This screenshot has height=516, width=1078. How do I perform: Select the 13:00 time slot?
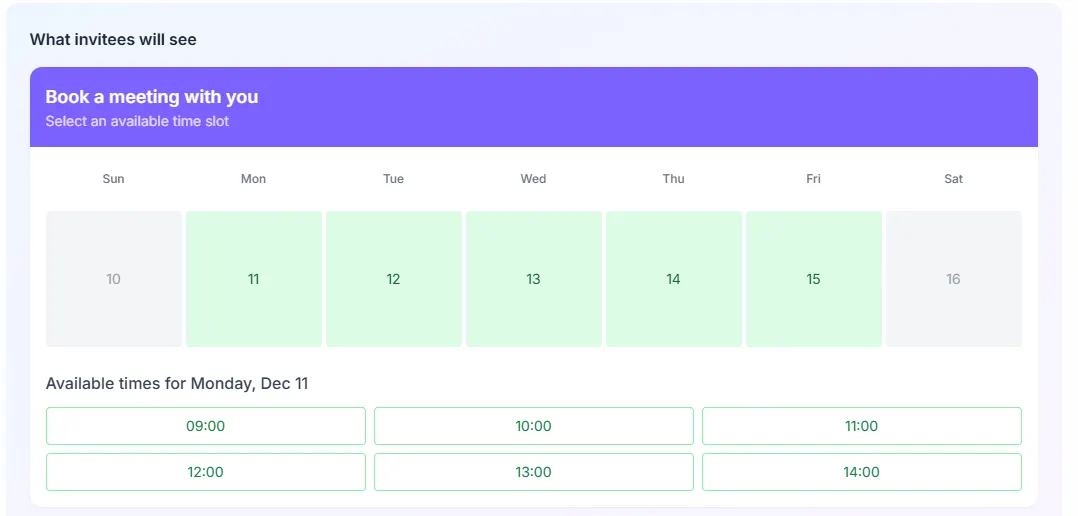[534, 472]
